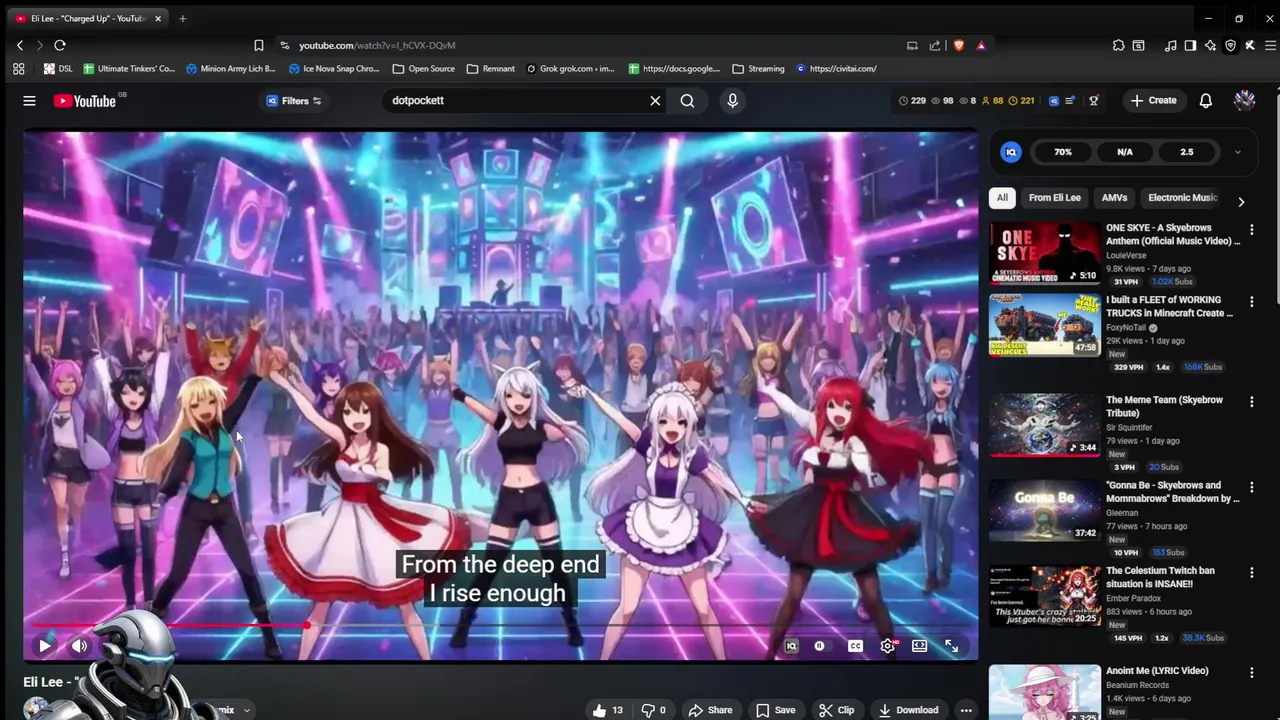Image resolution: width=1280 pixels, height=720 pixels.
Task: Click the trophy icon in vidIQ bar
Action: click(1093, 100)
